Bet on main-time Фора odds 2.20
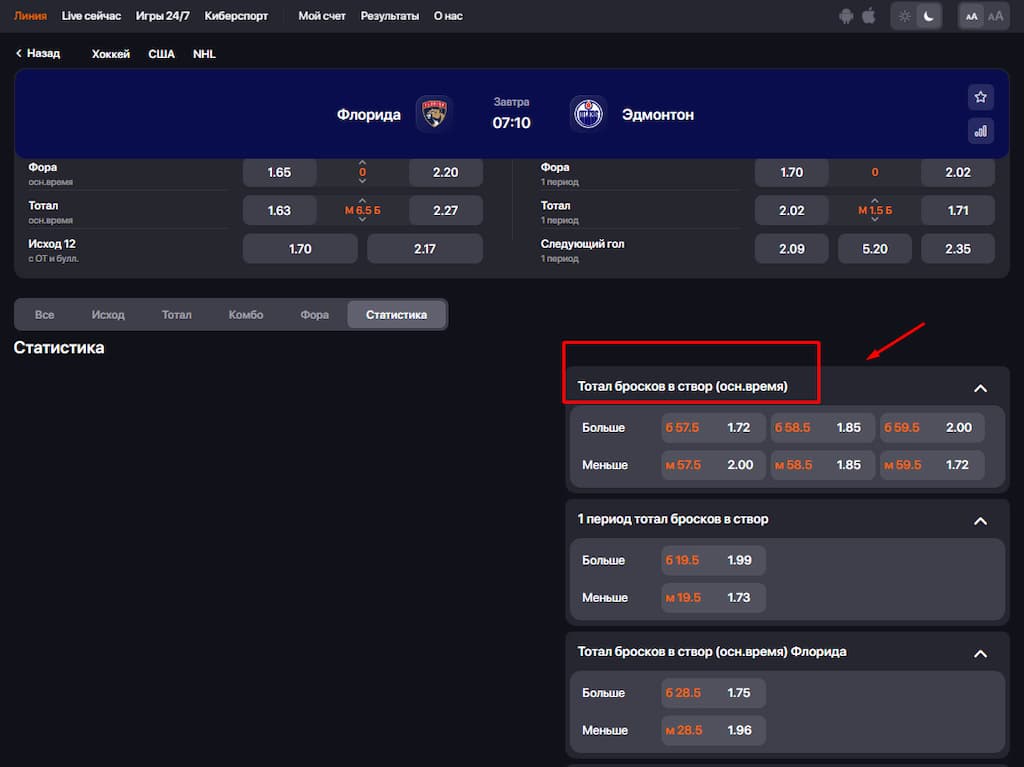 point(445,172)
